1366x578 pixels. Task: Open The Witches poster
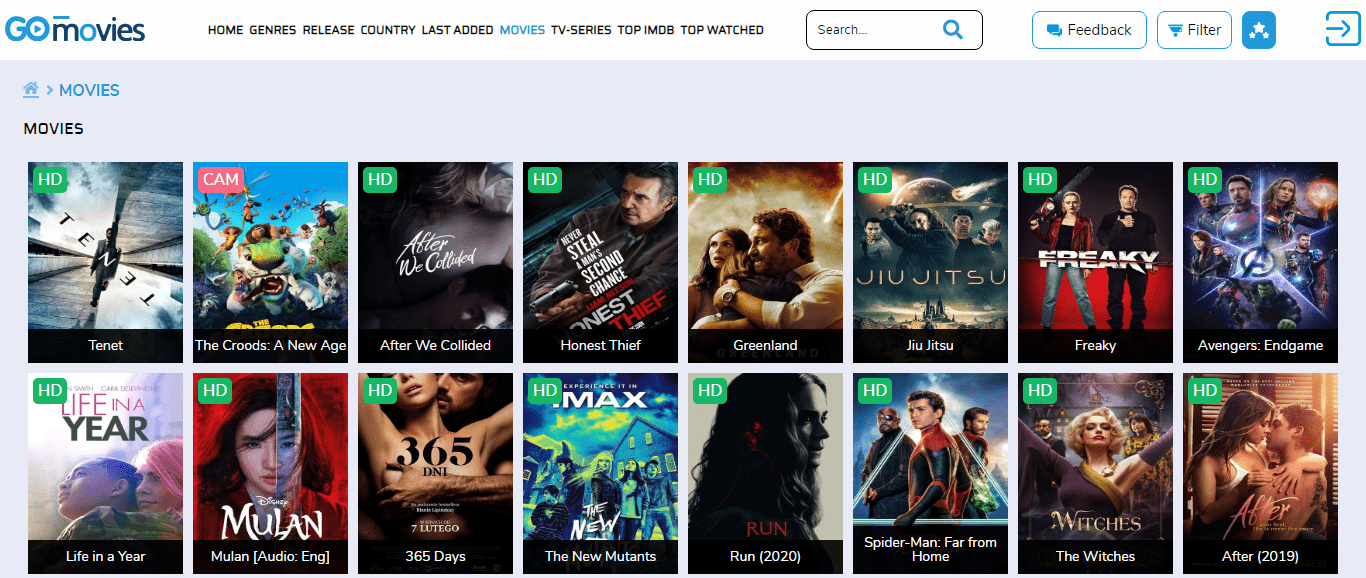(1095, 473)
